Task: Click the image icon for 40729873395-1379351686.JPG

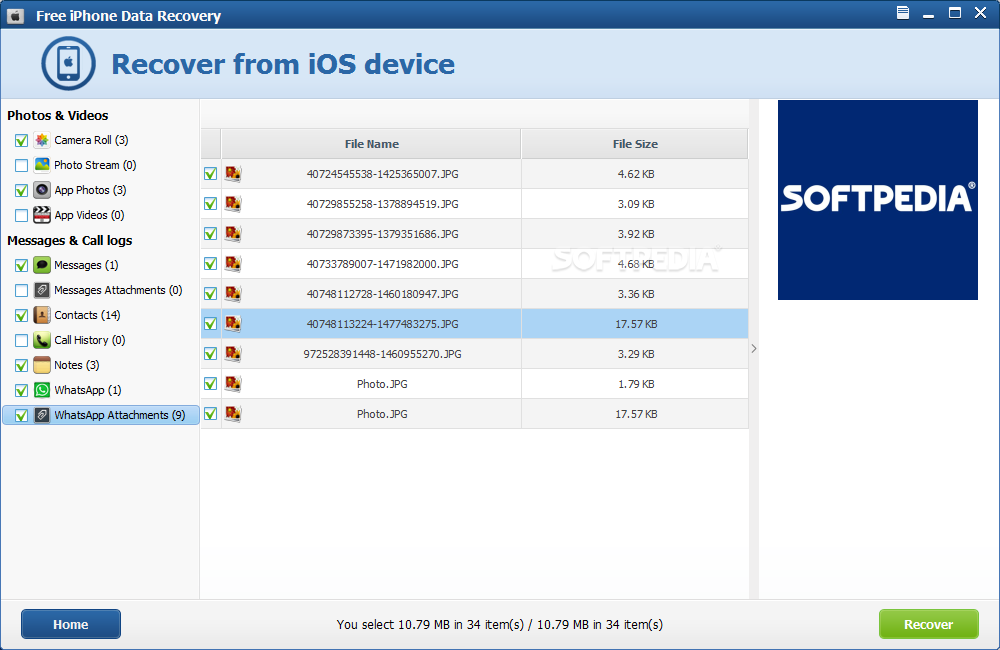Action: [233, 233]
